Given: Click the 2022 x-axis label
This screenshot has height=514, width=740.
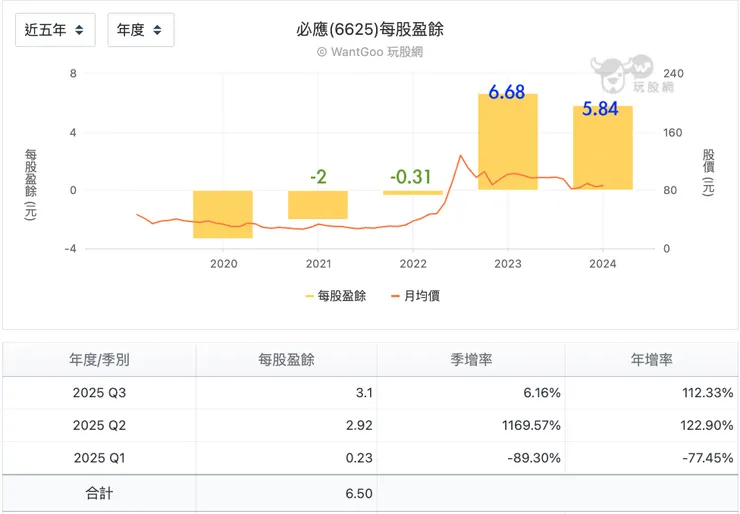Looking at the screenshot, I should [413, 264].
